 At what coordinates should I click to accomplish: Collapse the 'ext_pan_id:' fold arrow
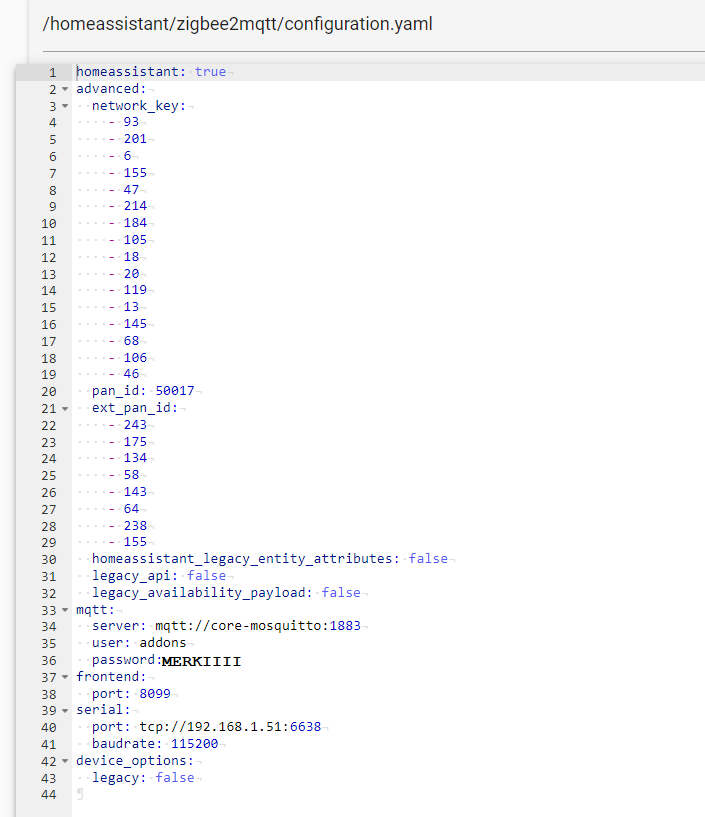(x=65, y=408)
